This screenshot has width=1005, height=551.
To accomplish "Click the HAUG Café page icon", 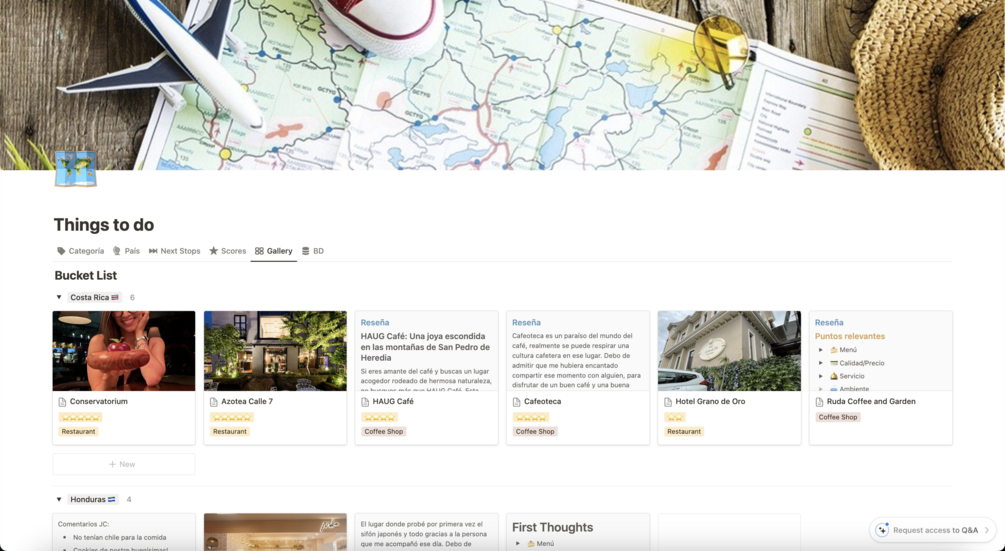I will (365, 402).
